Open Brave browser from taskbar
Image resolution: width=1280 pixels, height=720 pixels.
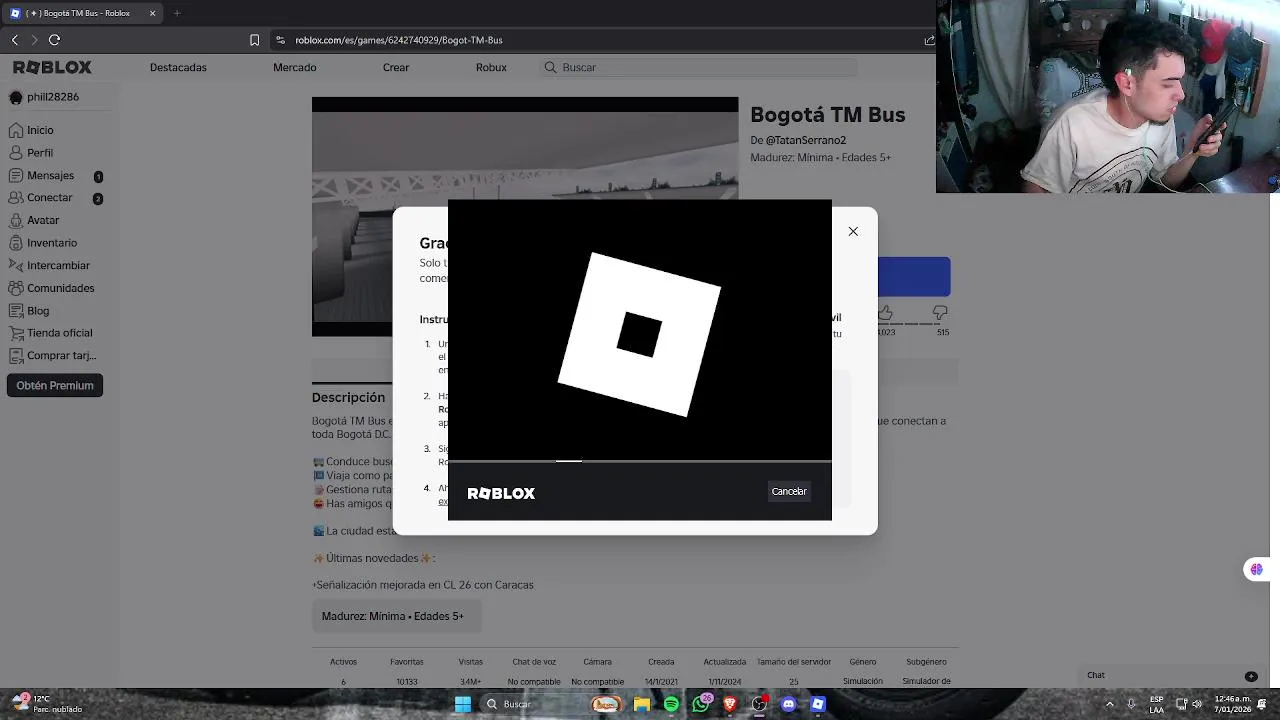730,704
